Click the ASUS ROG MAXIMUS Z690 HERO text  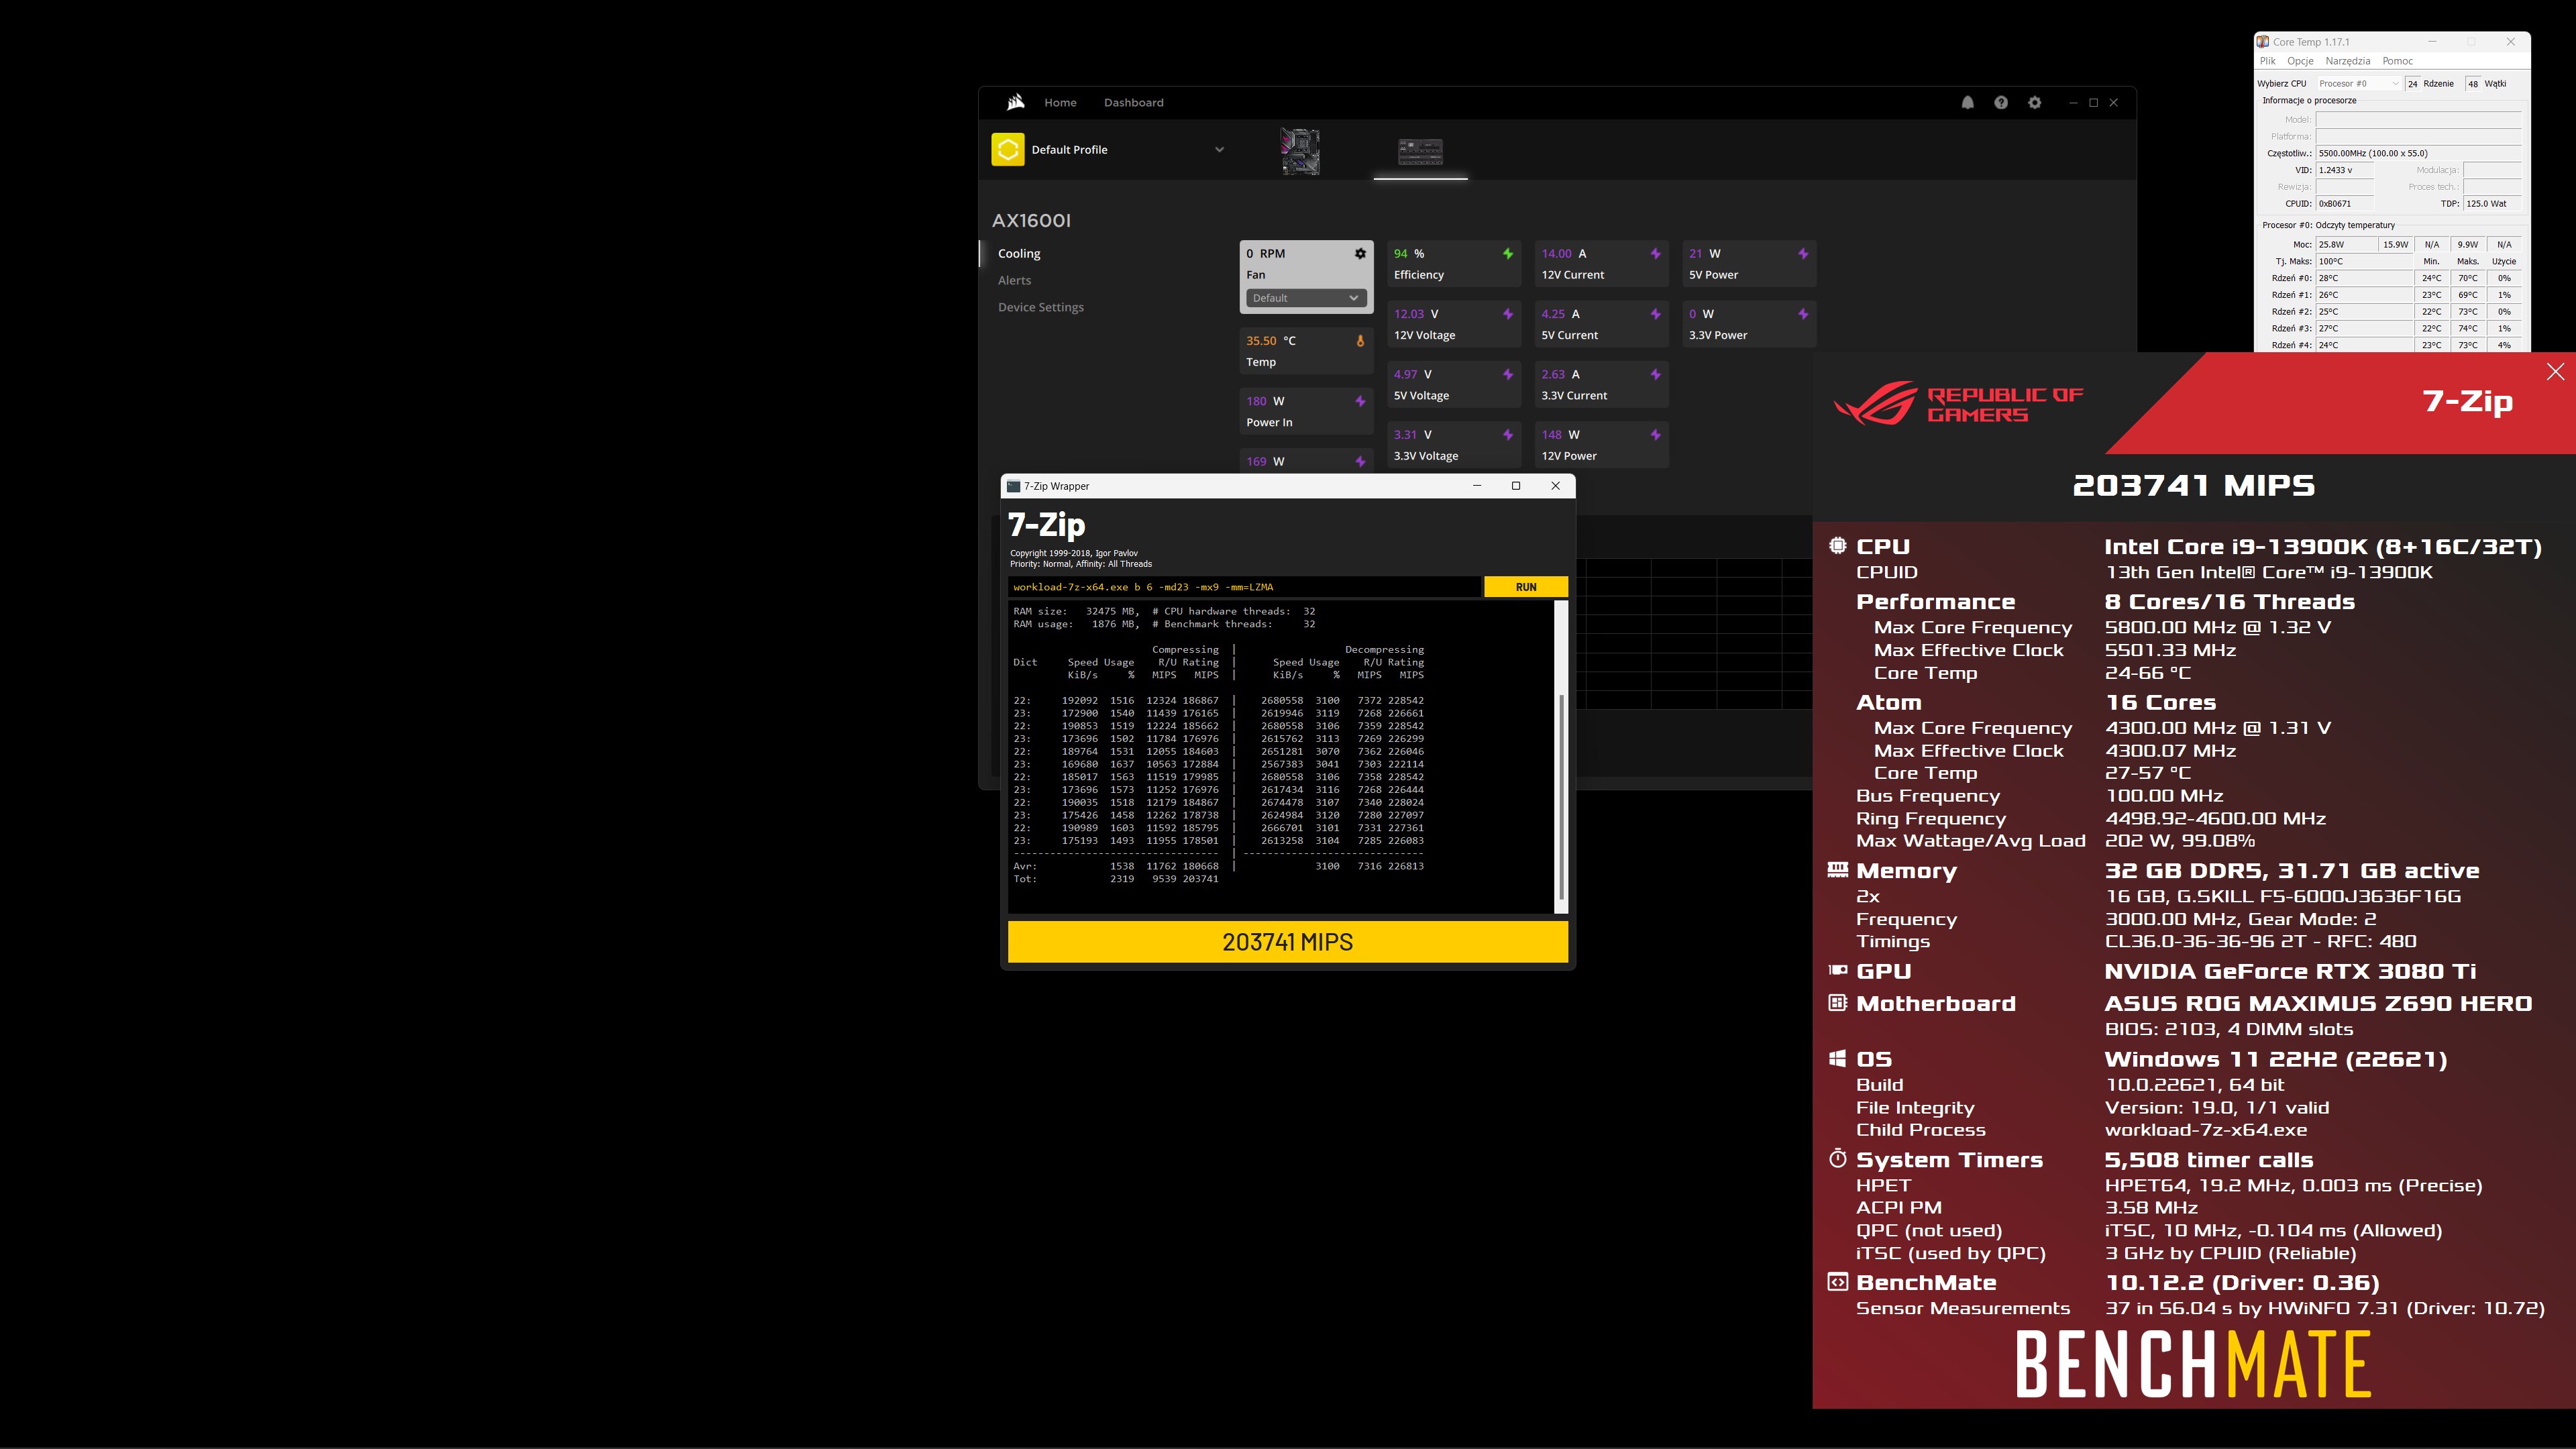(2318, 1003)
